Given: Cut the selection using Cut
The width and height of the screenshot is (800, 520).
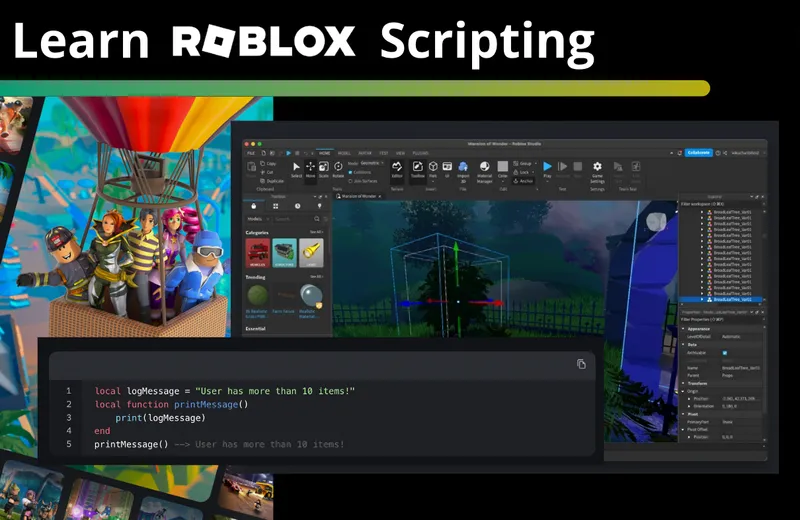Looking at the screenshot, I should coord(267,172).
